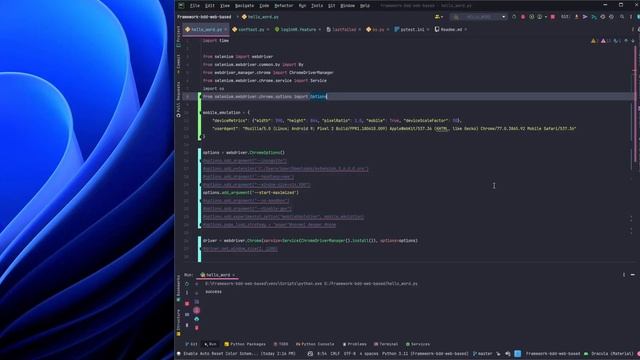Open the Bookmarks sidebar tab
The width and height of the screenshot is (640, 360).
(x=178, y=288)
